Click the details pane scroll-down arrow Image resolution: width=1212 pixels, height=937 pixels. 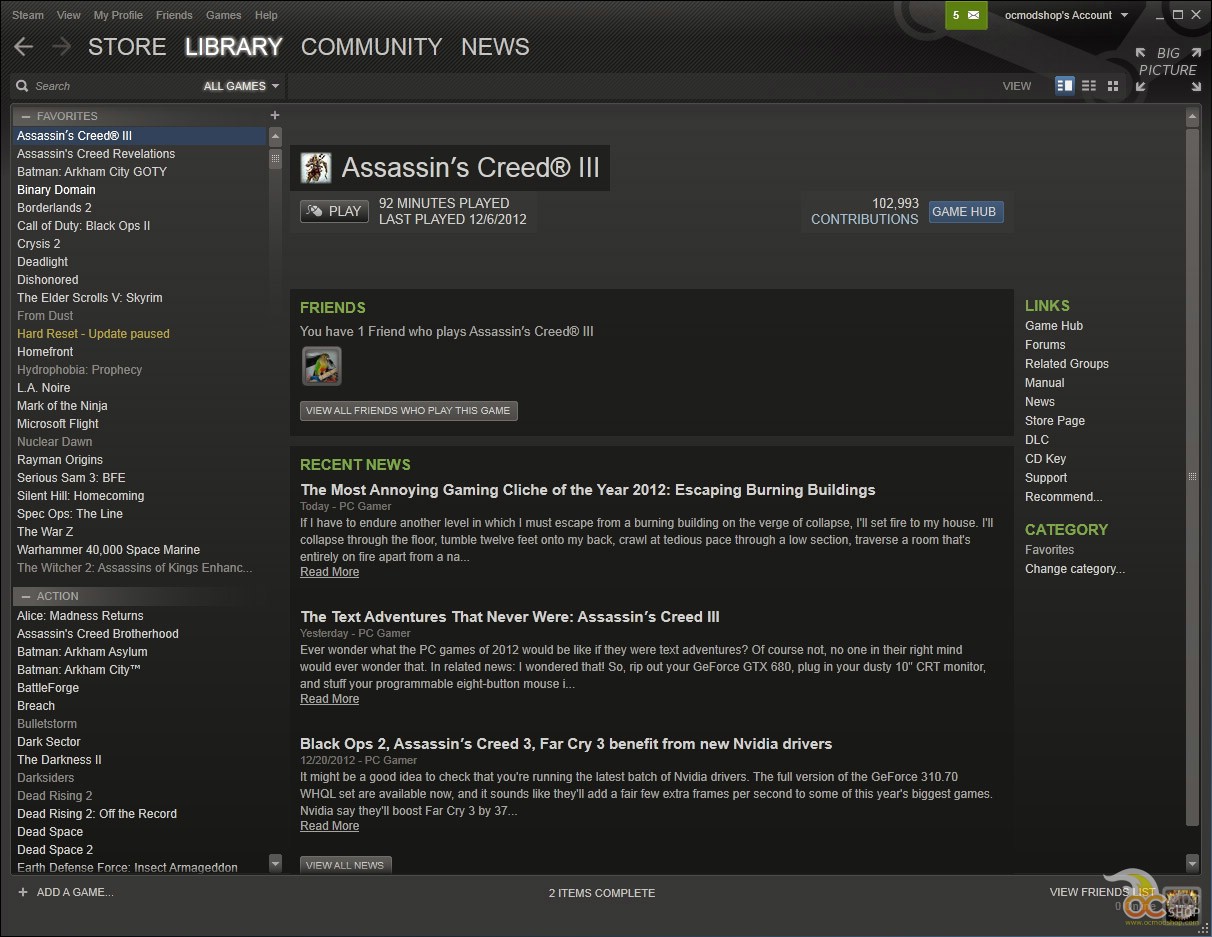click(1192, 862)
